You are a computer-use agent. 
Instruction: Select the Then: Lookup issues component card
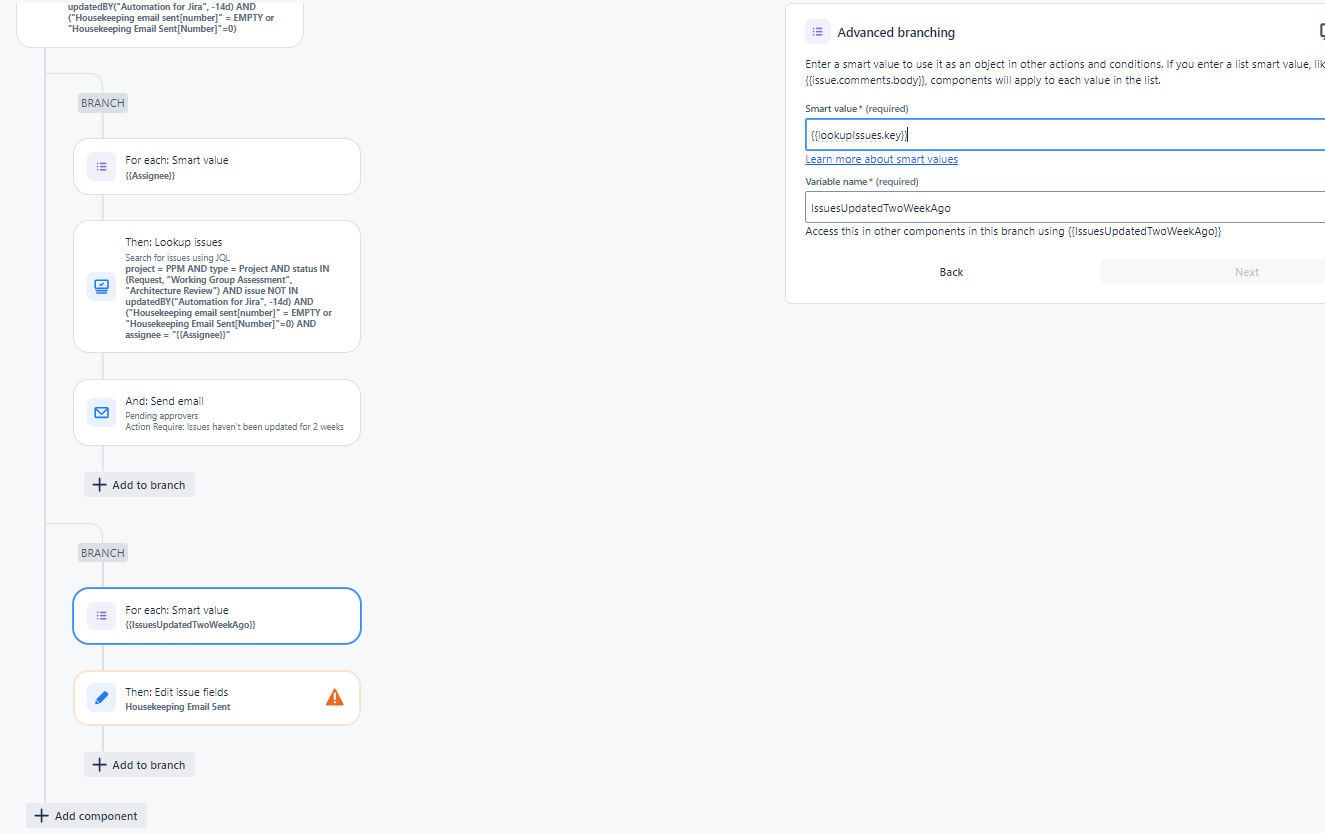coord(216,286)
